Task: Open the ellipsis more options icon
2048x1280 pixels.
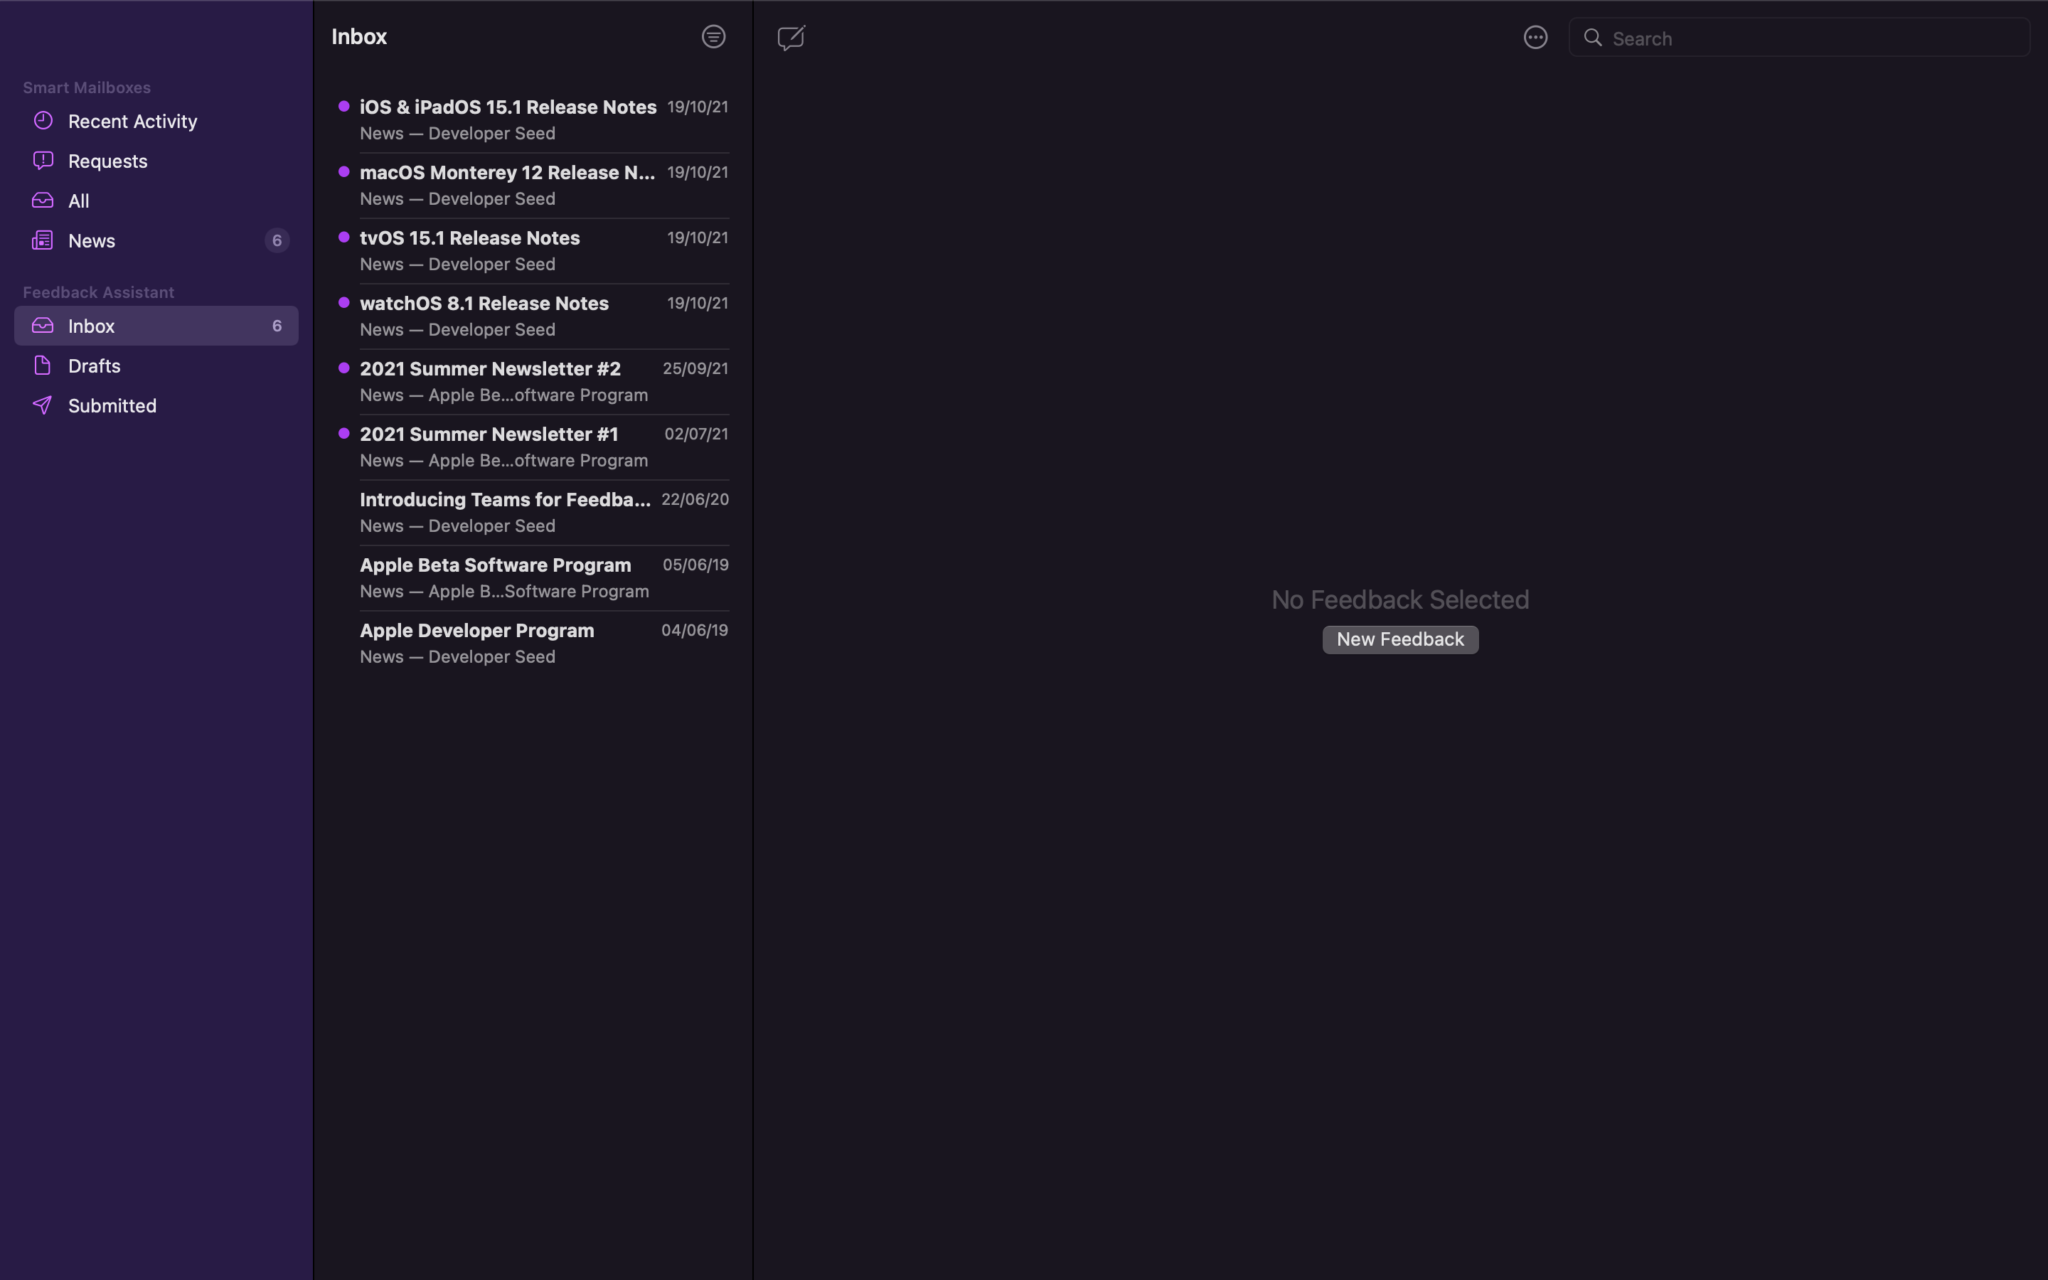Action: click(x=1535, y=38)
